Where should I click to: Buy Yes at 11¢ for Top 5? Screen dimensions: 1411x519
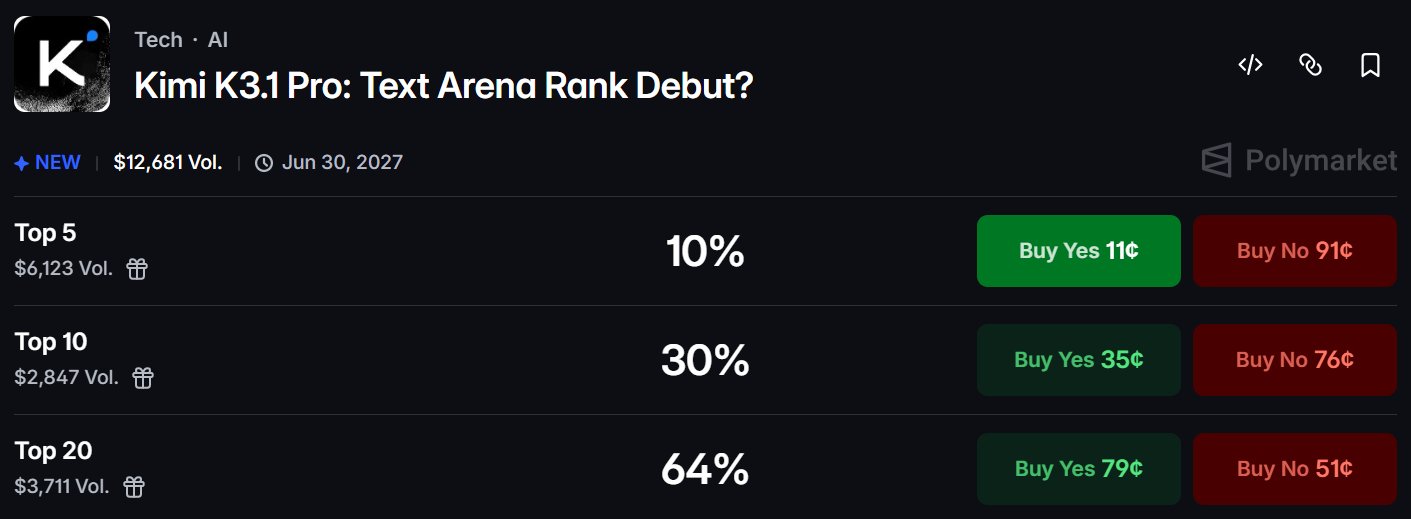coord(1079,251)
